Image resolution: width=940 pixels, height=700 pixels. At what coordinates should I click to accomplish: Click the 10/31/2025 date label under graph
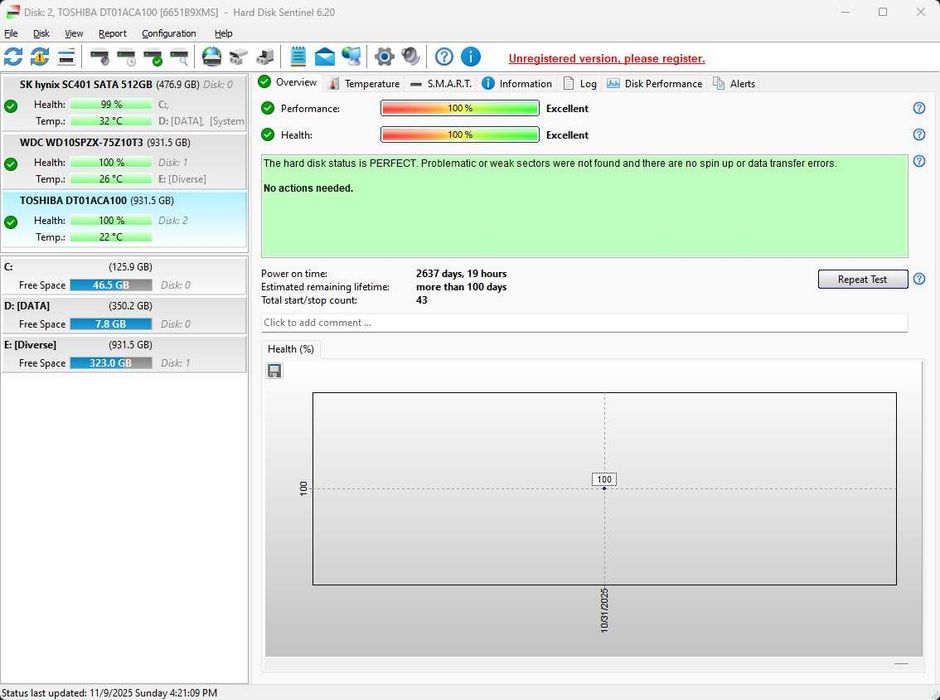[604, 610]
